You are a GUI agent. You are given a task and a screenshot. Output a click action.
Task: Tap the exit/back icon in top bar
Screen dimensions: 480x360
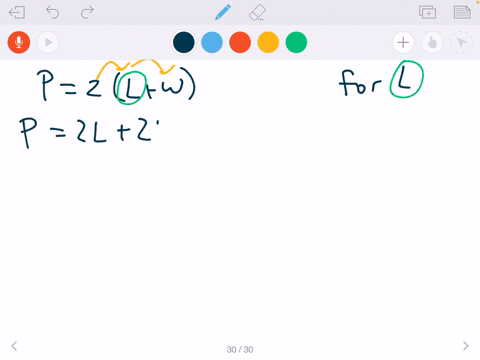pyautogui.click(x=17, y=13)
